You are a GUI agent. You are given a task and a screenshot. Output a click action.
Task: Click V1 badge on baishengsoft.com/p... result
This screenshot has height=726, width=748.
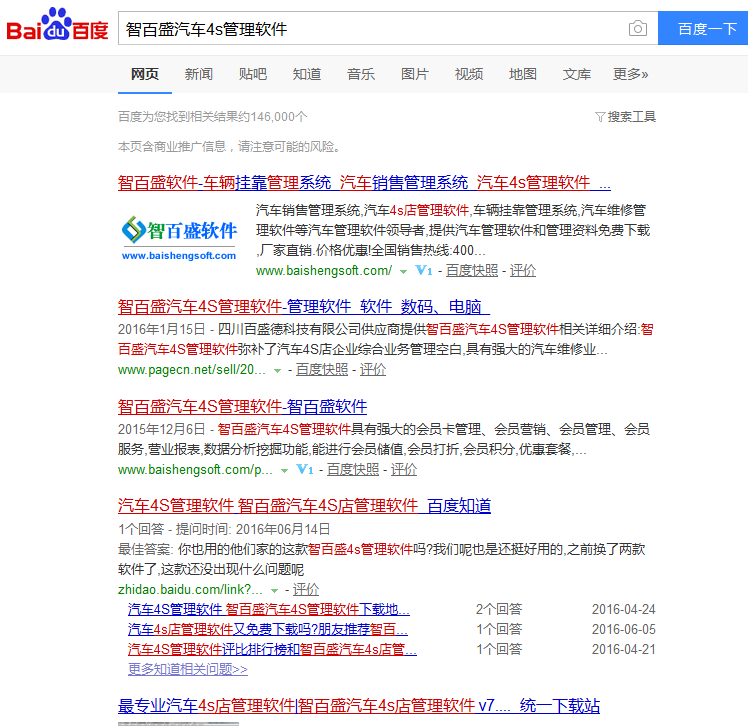[x=305, y=469]
